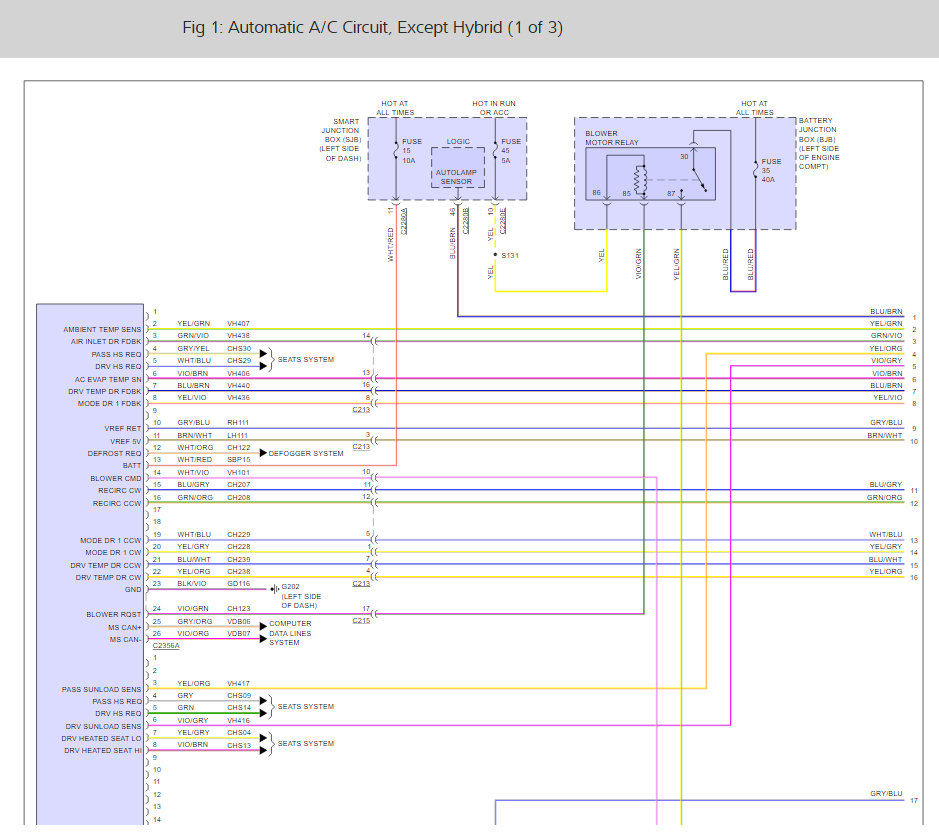Click relay terminal number 86

(x=596, y=192)
